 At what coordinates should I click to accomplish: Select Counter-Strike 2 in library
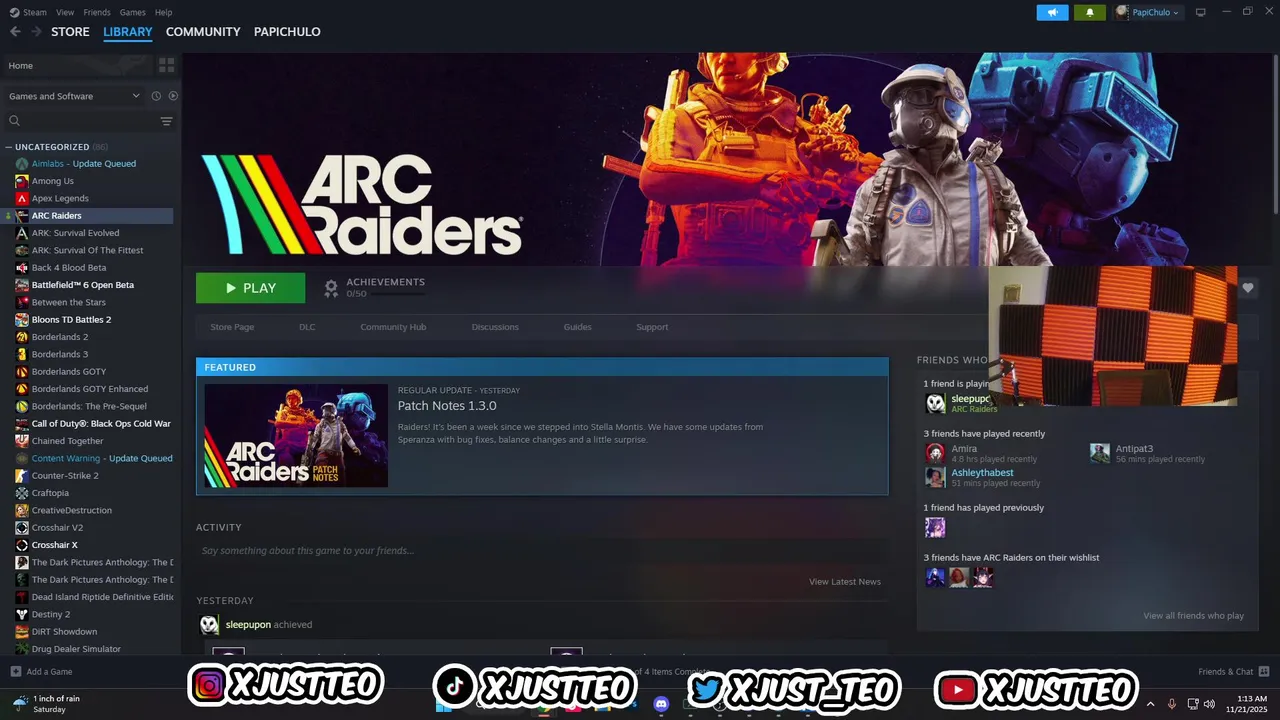[x=65, y=475]
